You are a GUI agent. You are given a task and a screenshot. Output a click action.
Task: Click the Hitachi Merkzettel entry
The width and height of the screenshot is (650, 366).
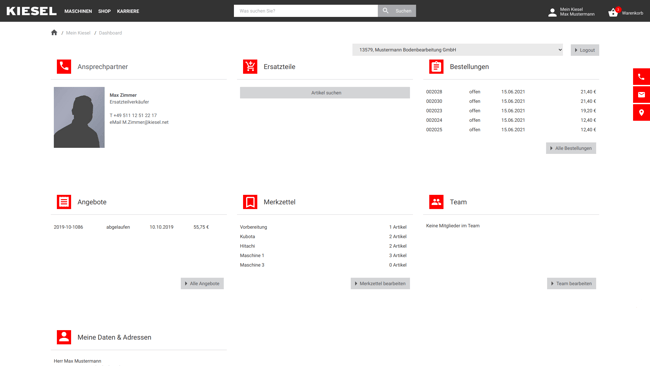tap(247, 246)
